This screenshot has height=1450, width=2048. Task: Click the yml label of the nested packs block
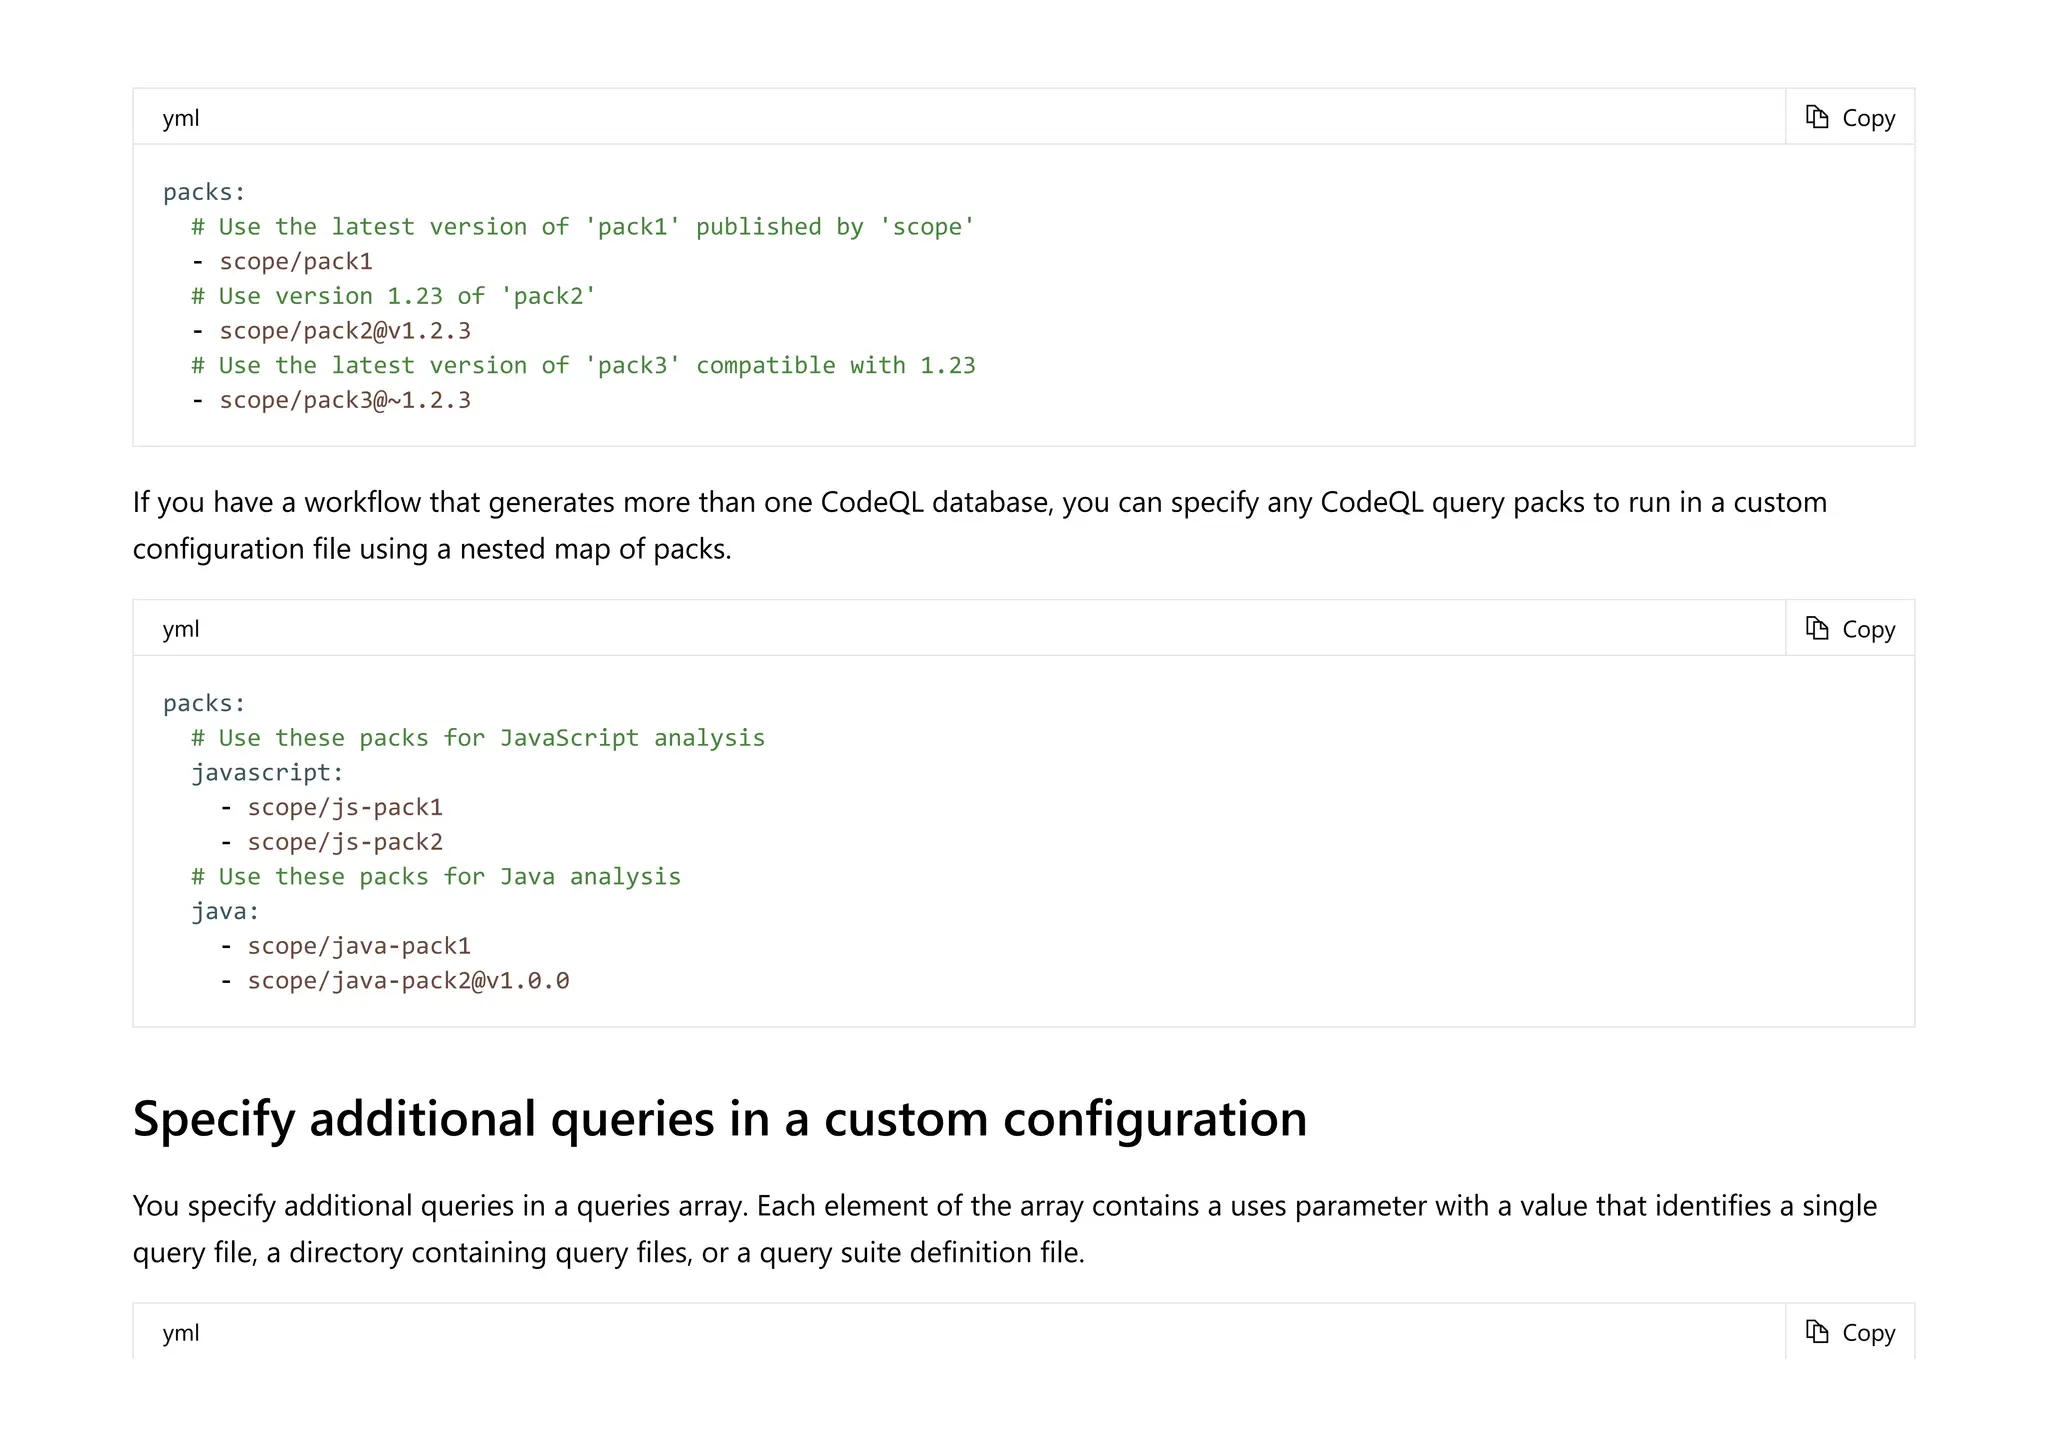[x=181, y=629]
